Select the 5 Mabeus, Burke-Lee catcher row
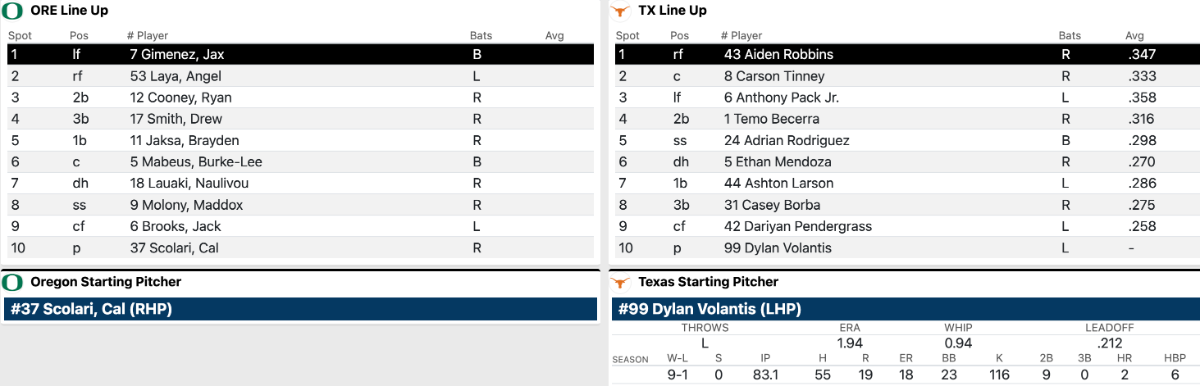This screenshot has width=1200, height=386. coord(300,162)
